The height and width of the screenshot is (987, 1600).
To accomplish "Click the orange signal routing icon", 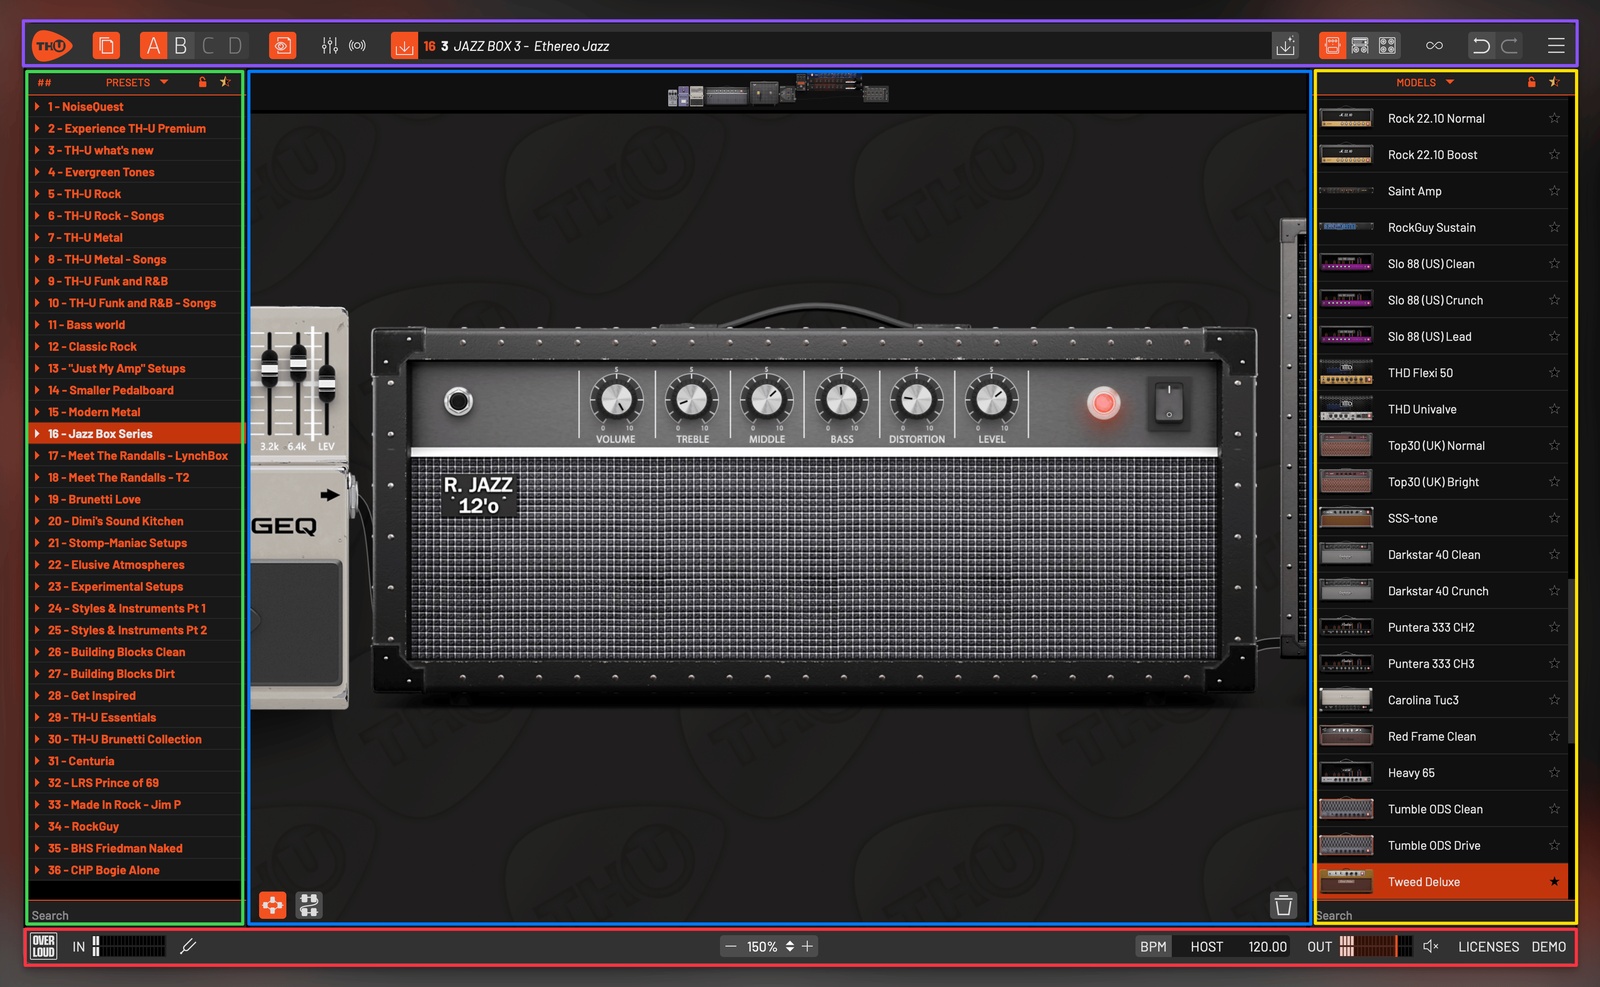I will tap(273, 905).
